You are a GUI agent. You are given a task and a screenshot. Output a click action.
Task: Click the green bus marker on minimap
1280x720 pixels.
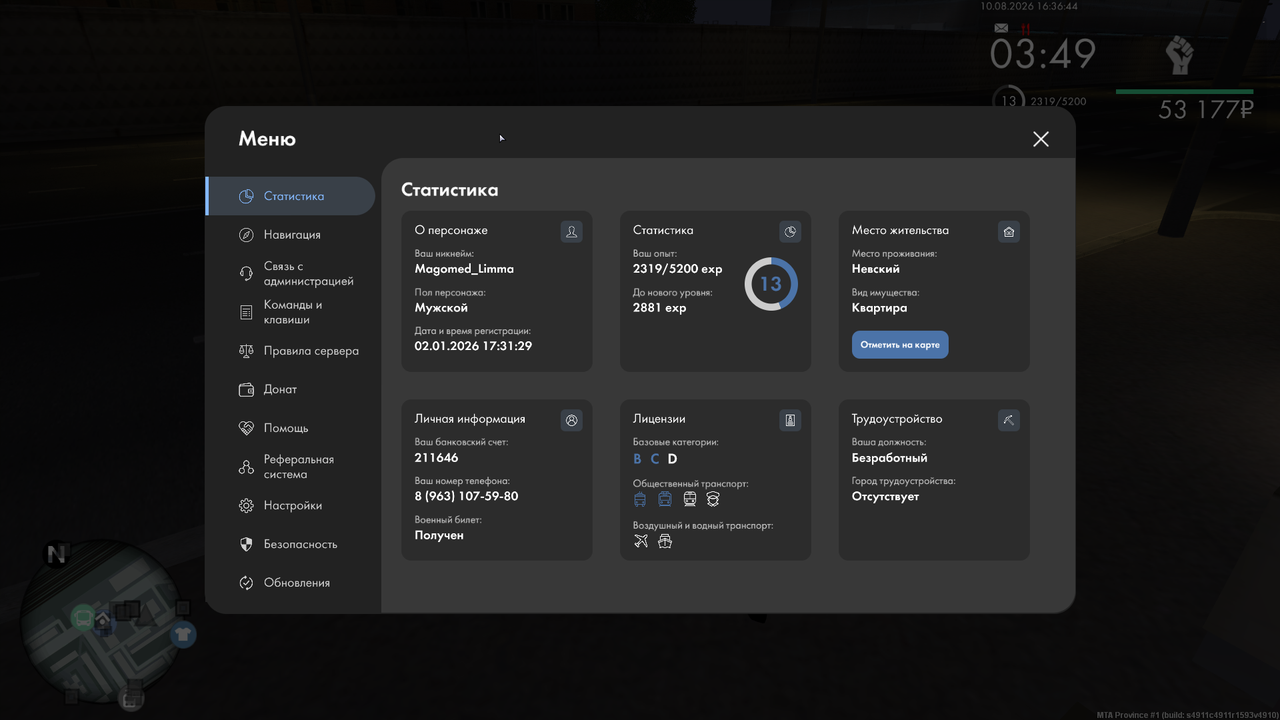tap(83, 618)
